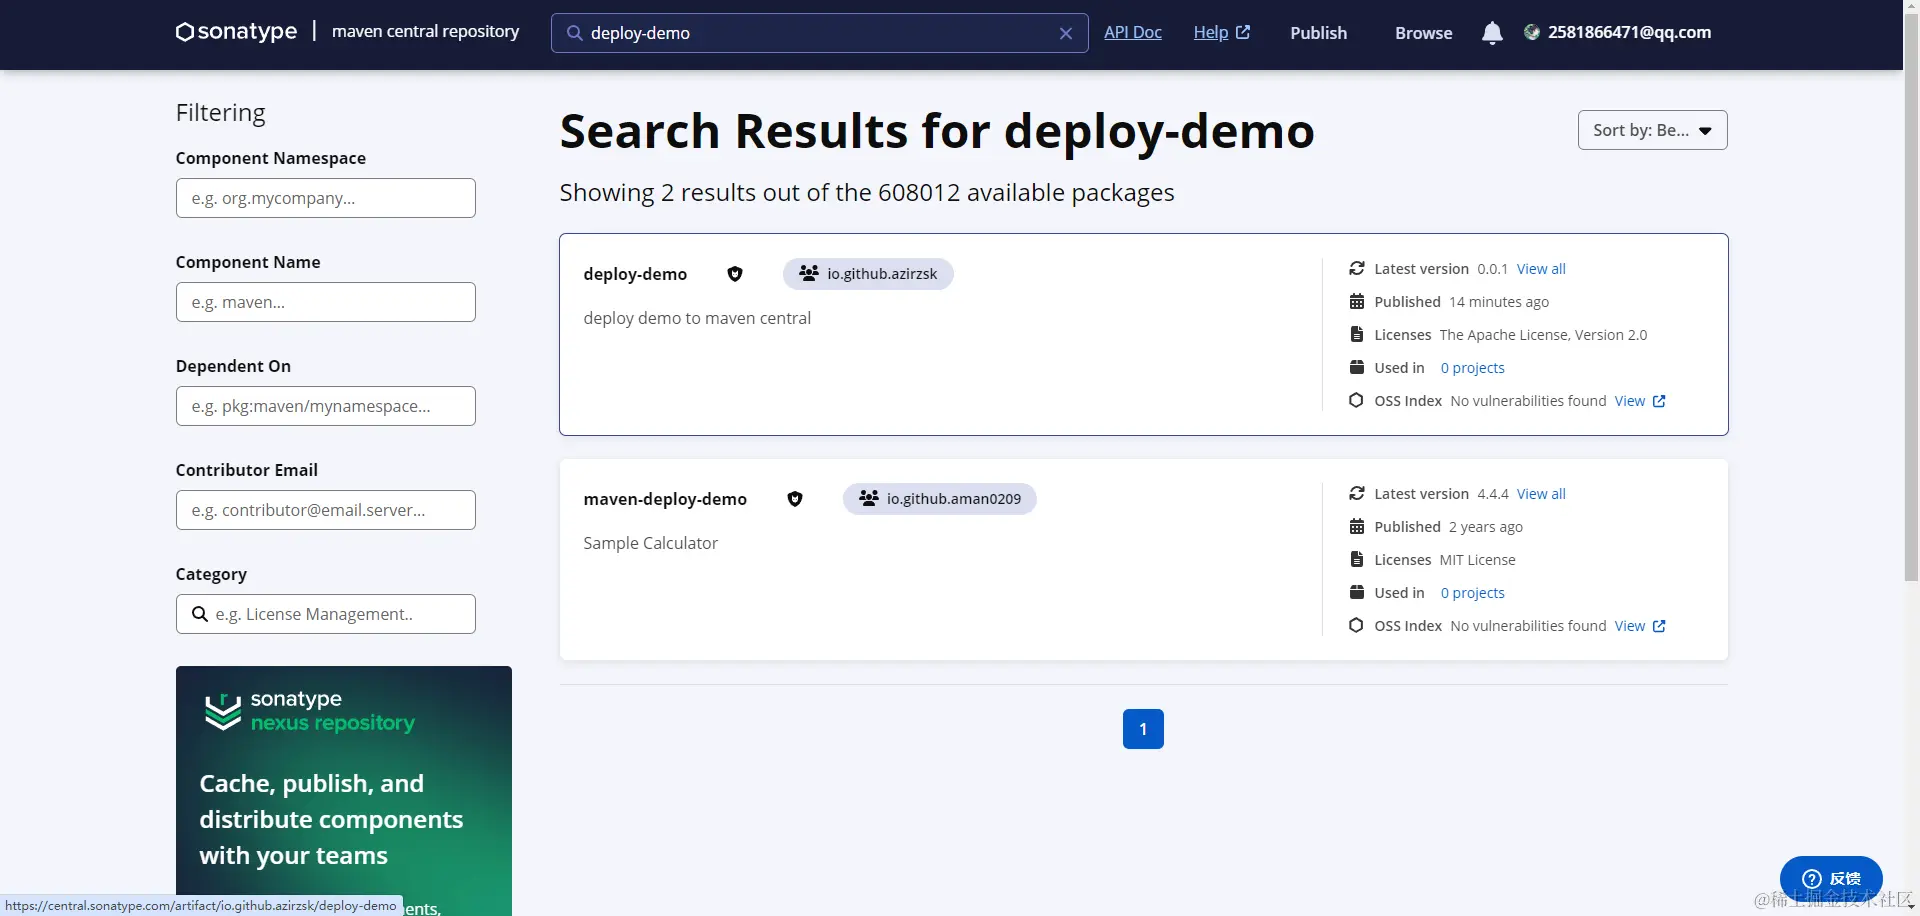The height and width of the screenshot is (916, 1920).
Task: Clear the search field with the X icon
Action: [1066, 33]
